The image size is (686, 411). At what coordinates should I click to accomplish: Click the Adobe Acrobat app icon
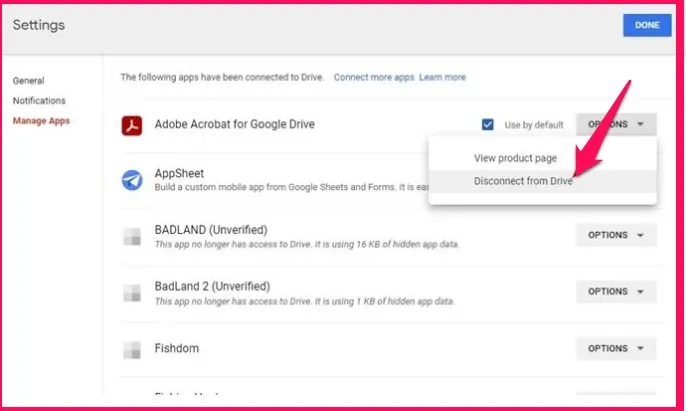[x=132, y=125]
